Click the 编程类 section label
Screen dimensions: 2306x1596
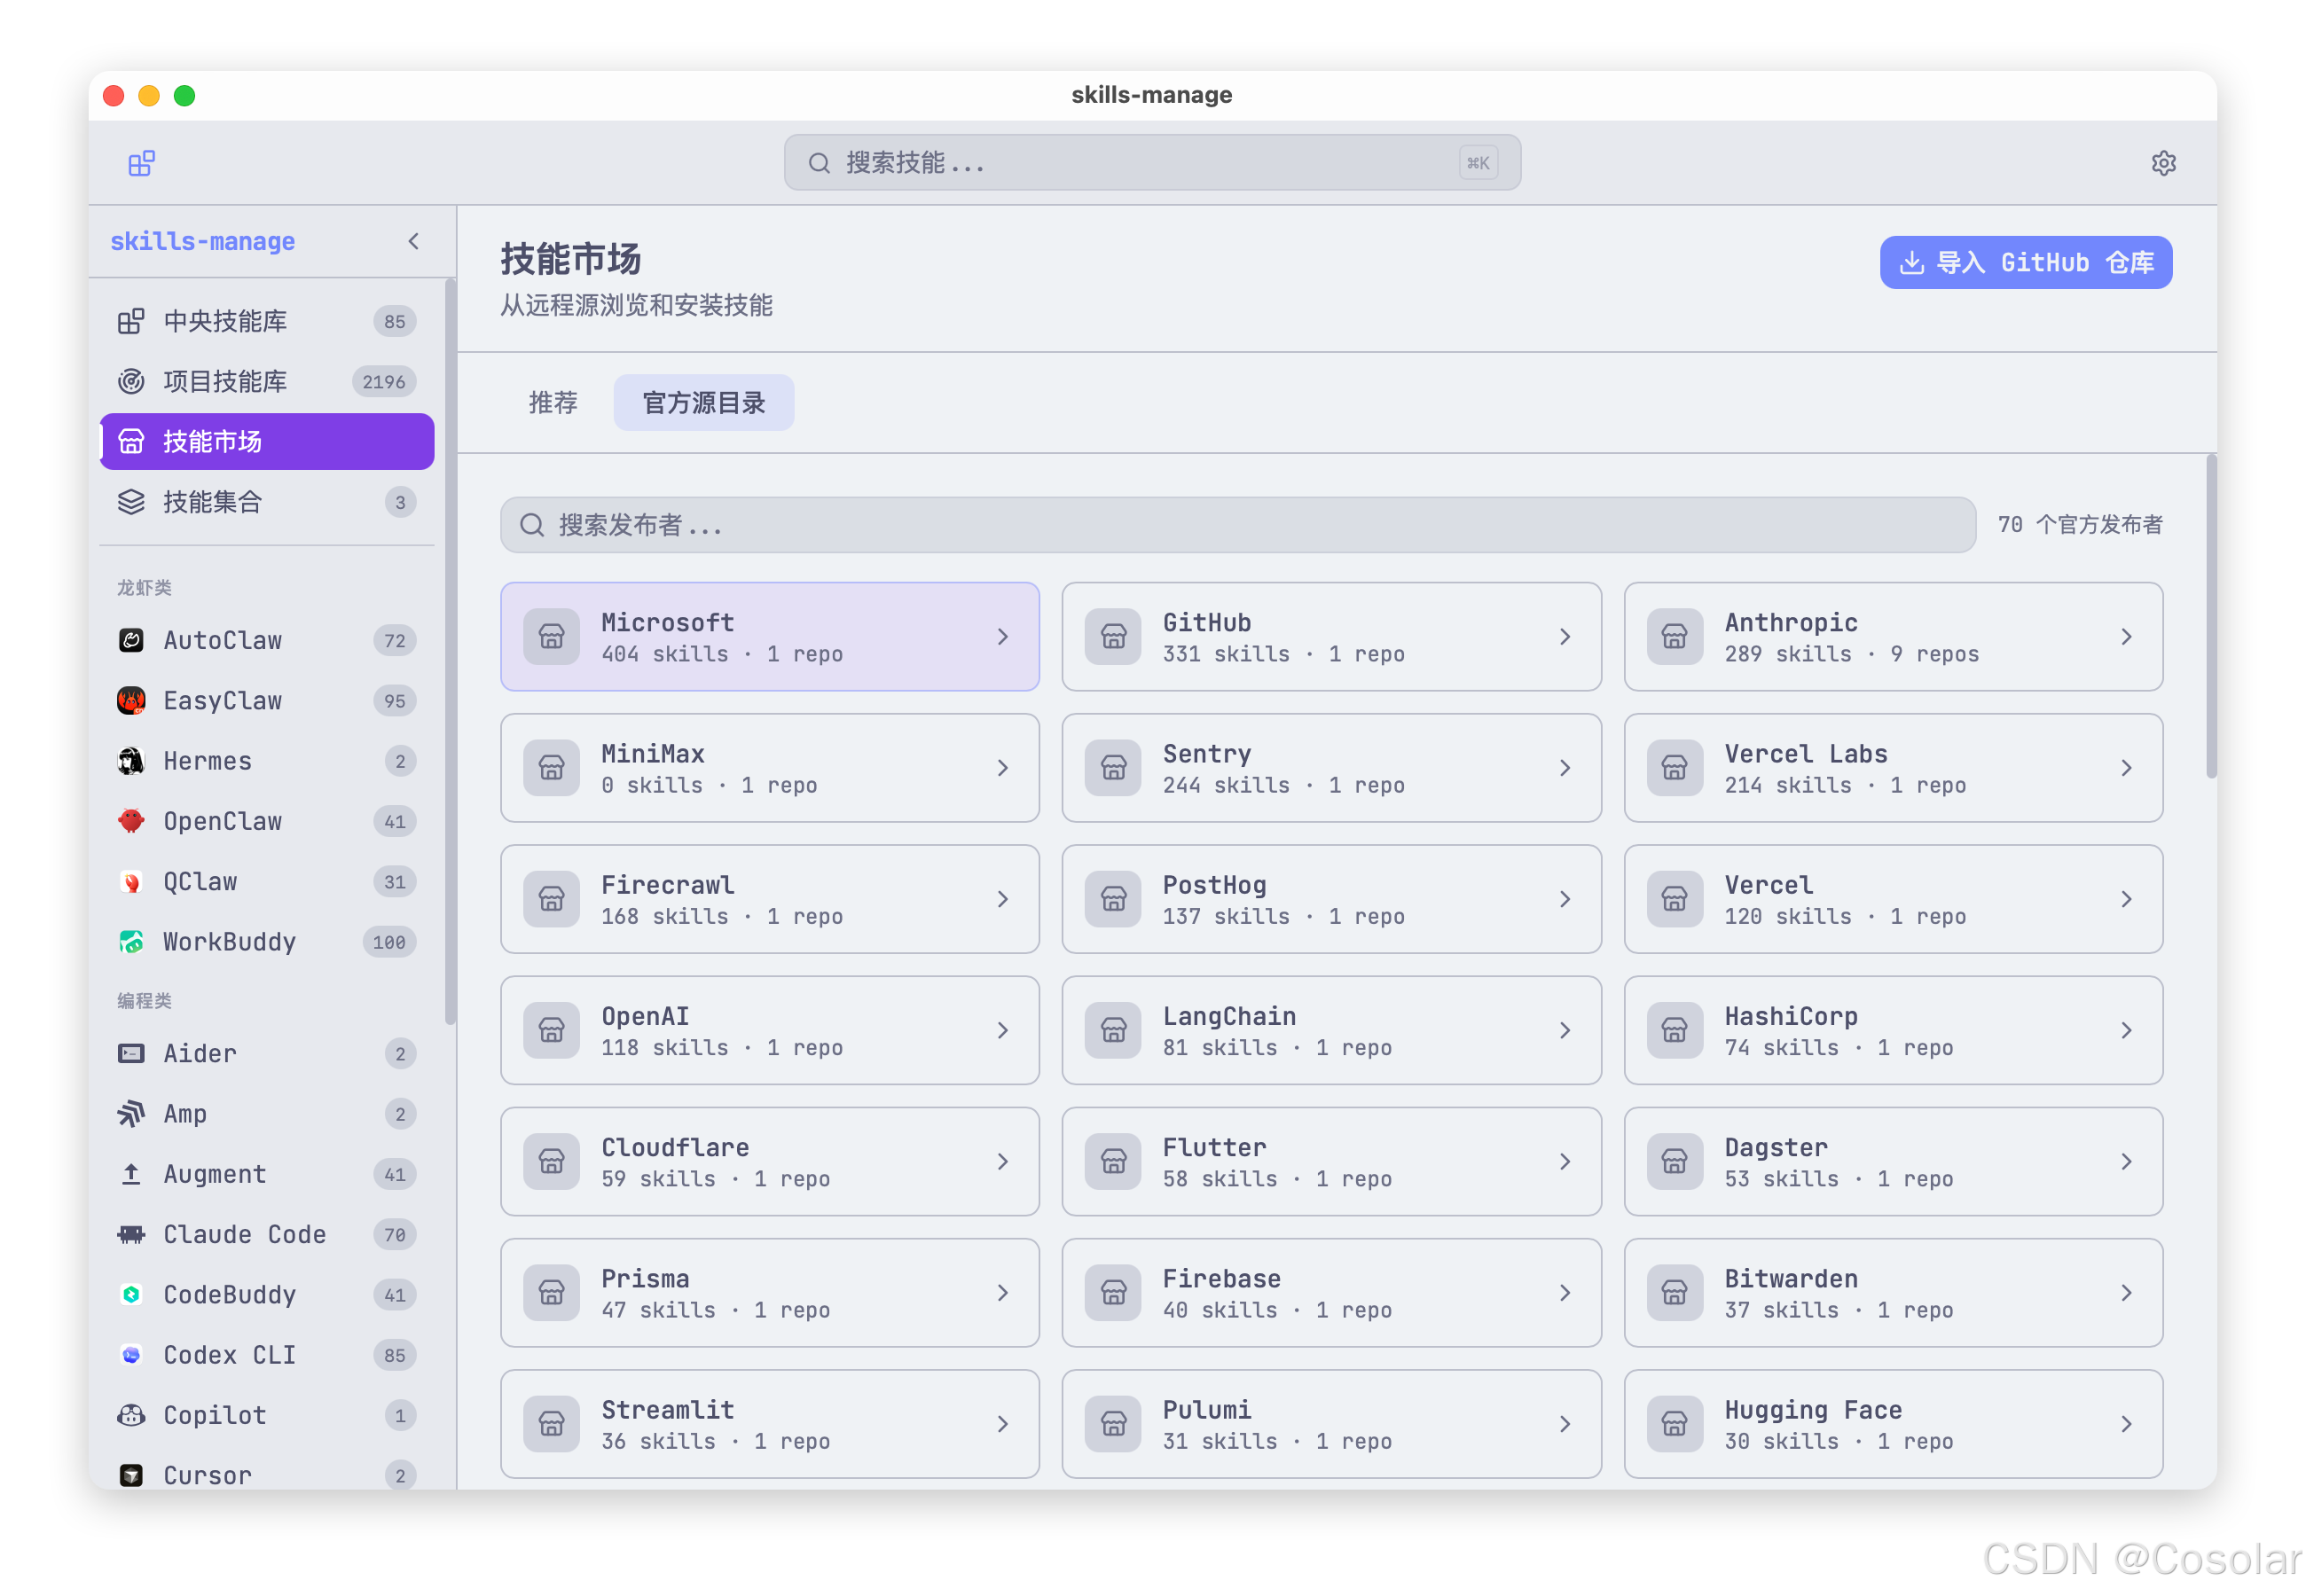tap(144, 1001)
